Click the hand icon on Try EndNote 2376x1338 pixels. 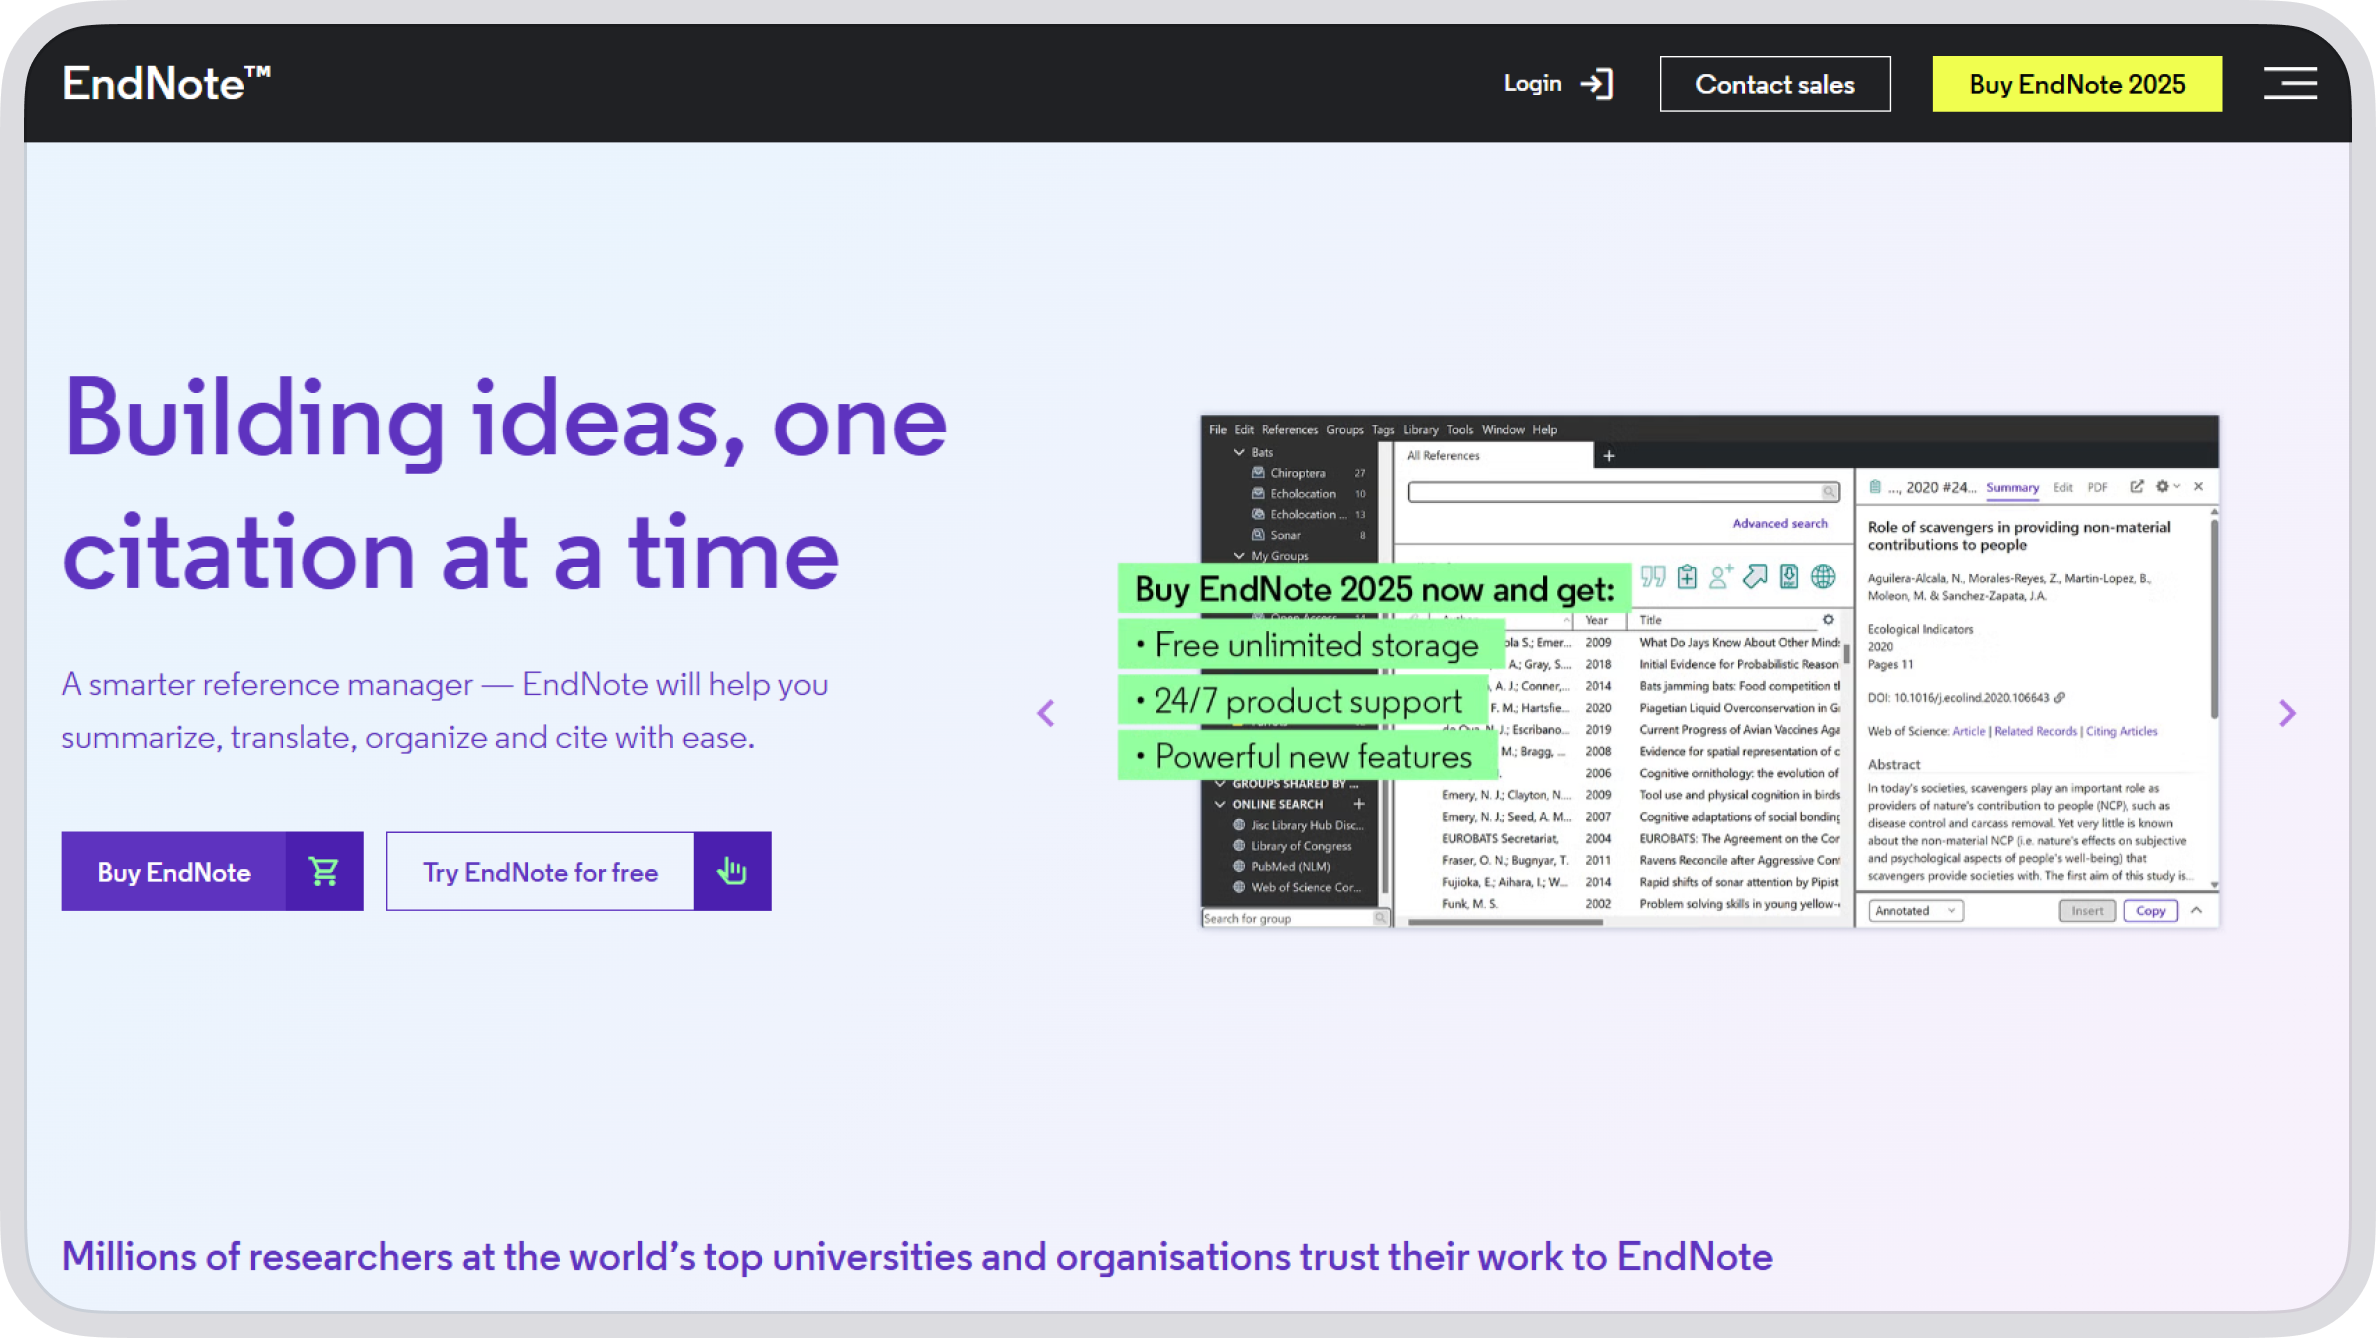click(x=732, y=871)
